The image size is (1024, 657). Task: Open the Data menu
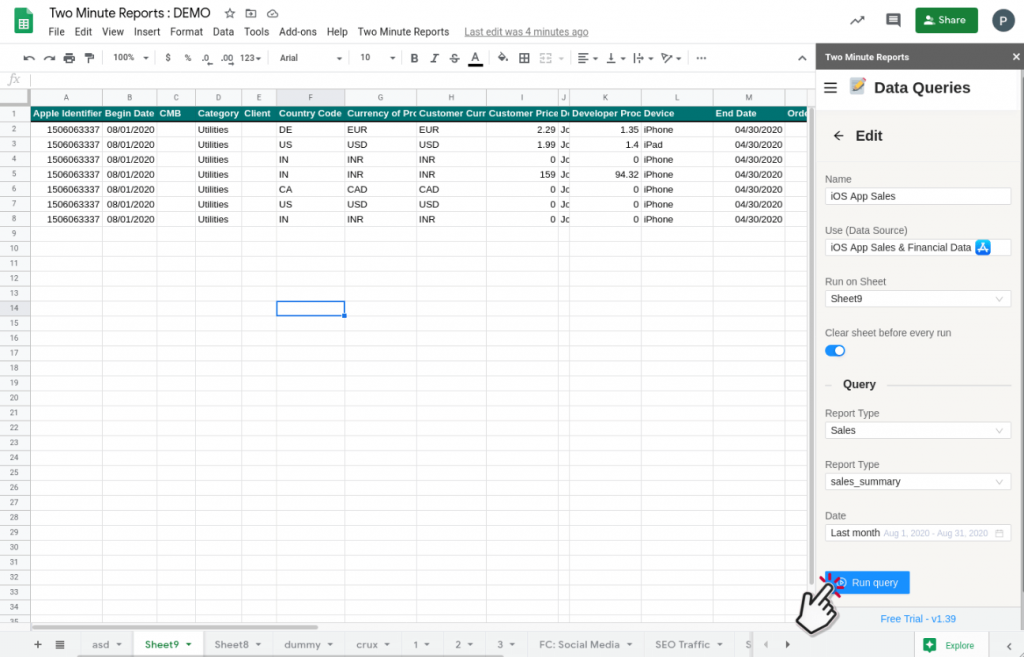click(223, 31)
